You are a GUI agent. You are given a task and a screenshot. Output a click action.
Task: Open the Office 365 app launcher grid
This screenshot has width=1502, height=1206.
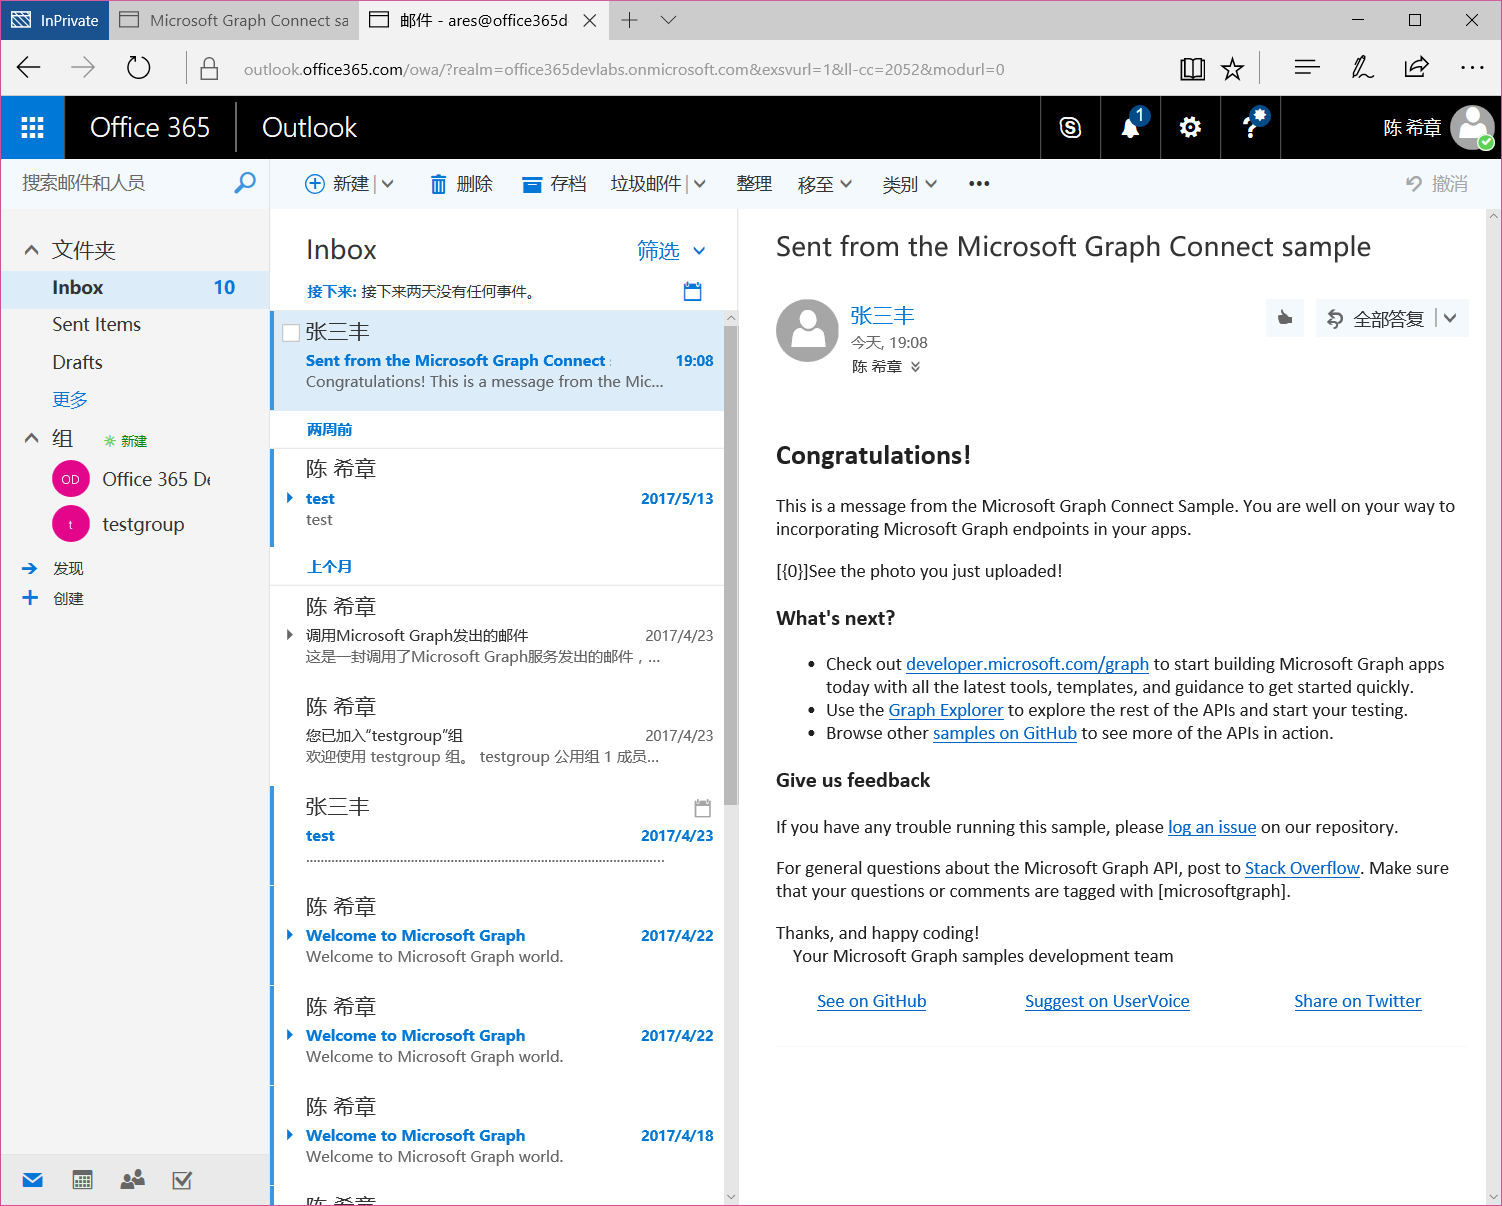point(32,128)
